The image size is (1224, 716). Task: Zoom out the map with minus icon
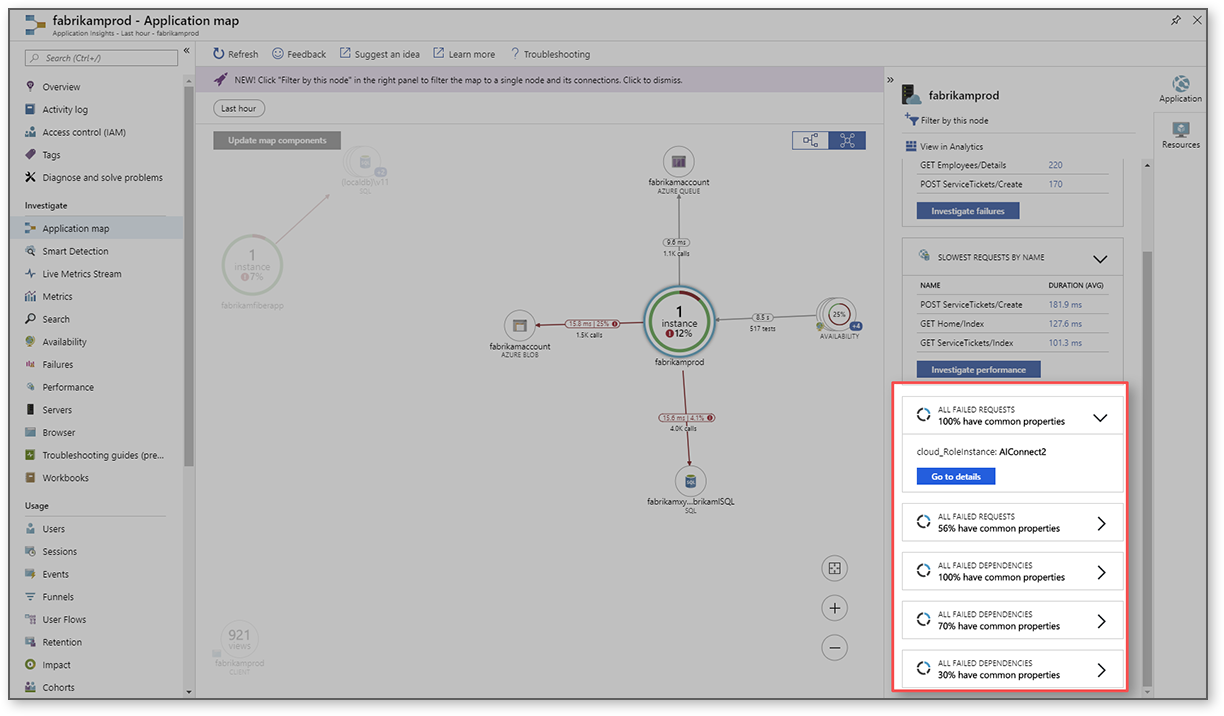coord(835,647)
